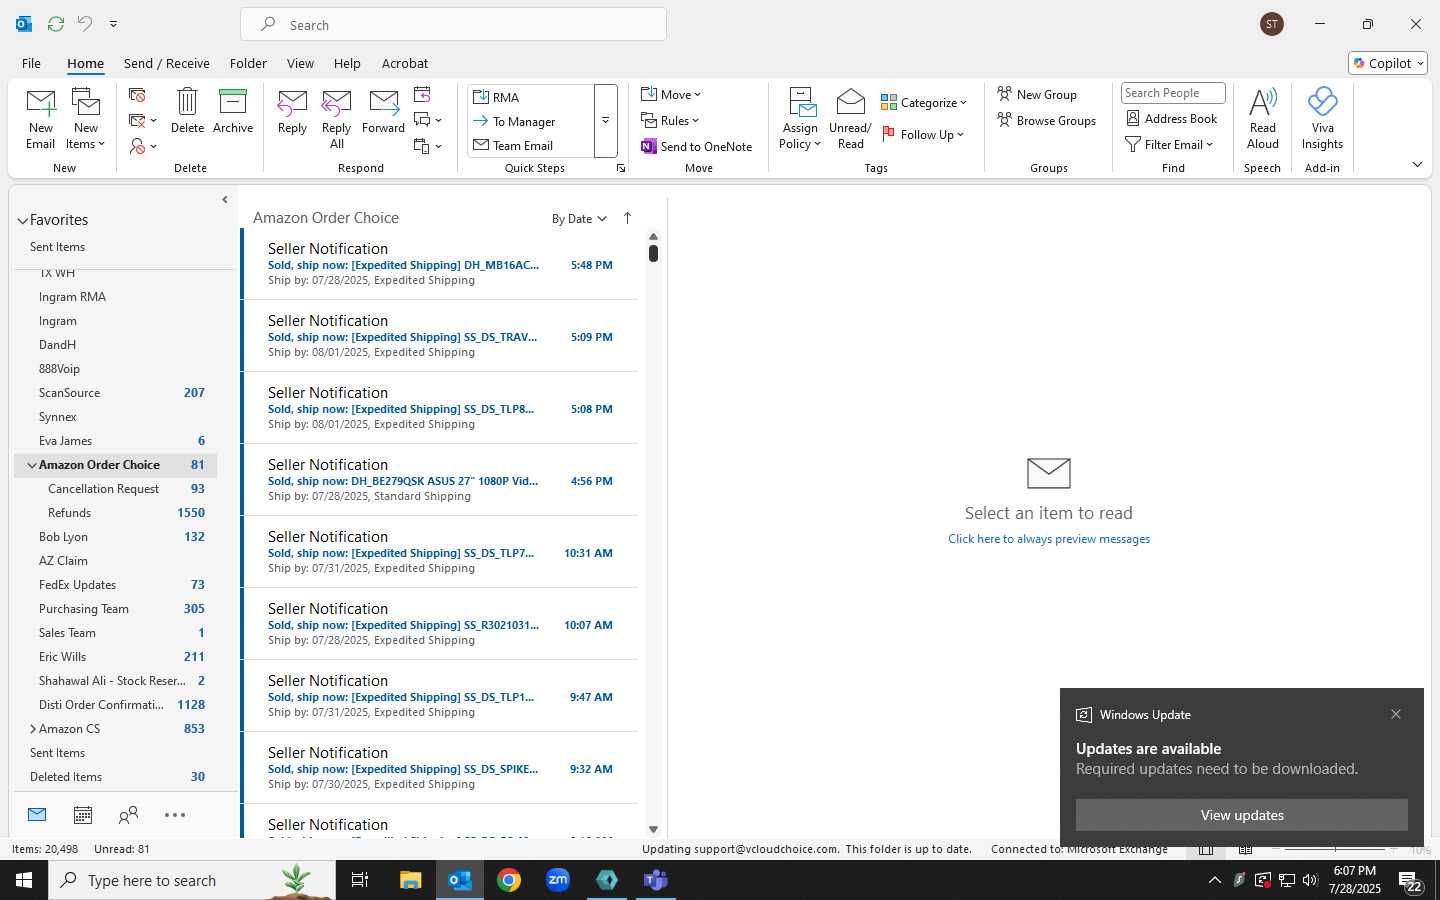The width and height of the screenshot is (1440, 900).
Task: Open the 5:48 PM Seller Notification email
Action: [x=440, y=264]
